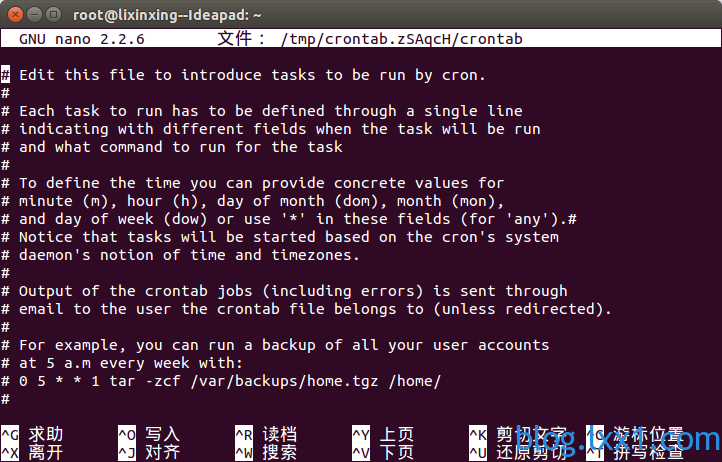This screenshot has width=722, height=462.
Task: Minimize the terminal window
Action: point(35,15)
